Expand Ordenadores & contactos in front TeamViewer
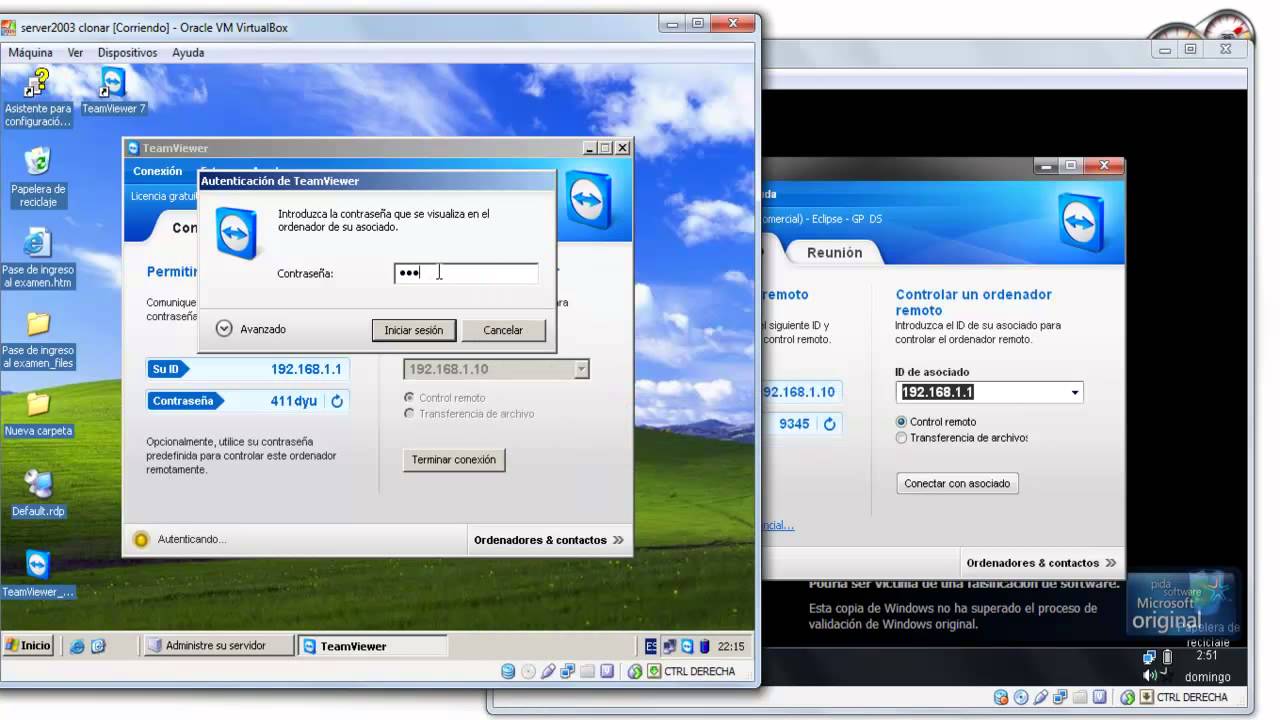Image resolution: width=1280 pixels, height=720 pixels. [x=548, y=540]
